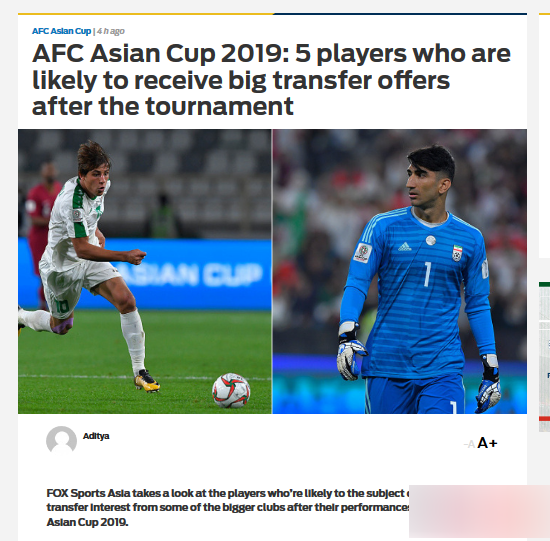Click the pink overlay box at bottom right
The width and height of the screenshot is (550, 541).
pyautogui.click(x=479, y=511)
